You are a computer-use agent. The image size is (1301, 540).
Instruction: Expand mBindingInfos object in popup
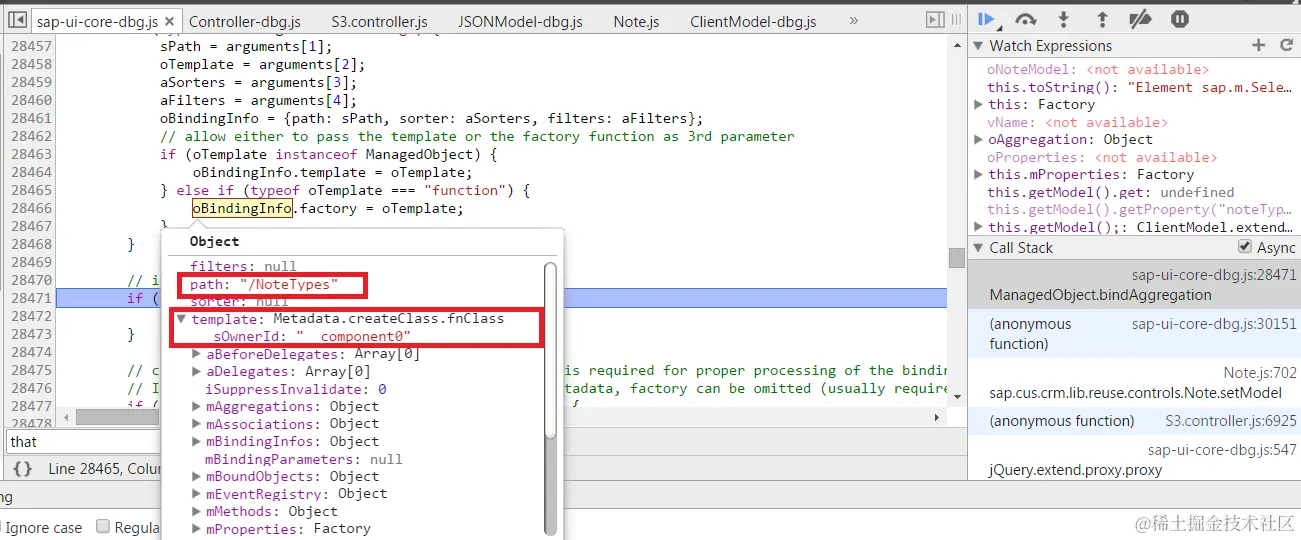[196, 441]
